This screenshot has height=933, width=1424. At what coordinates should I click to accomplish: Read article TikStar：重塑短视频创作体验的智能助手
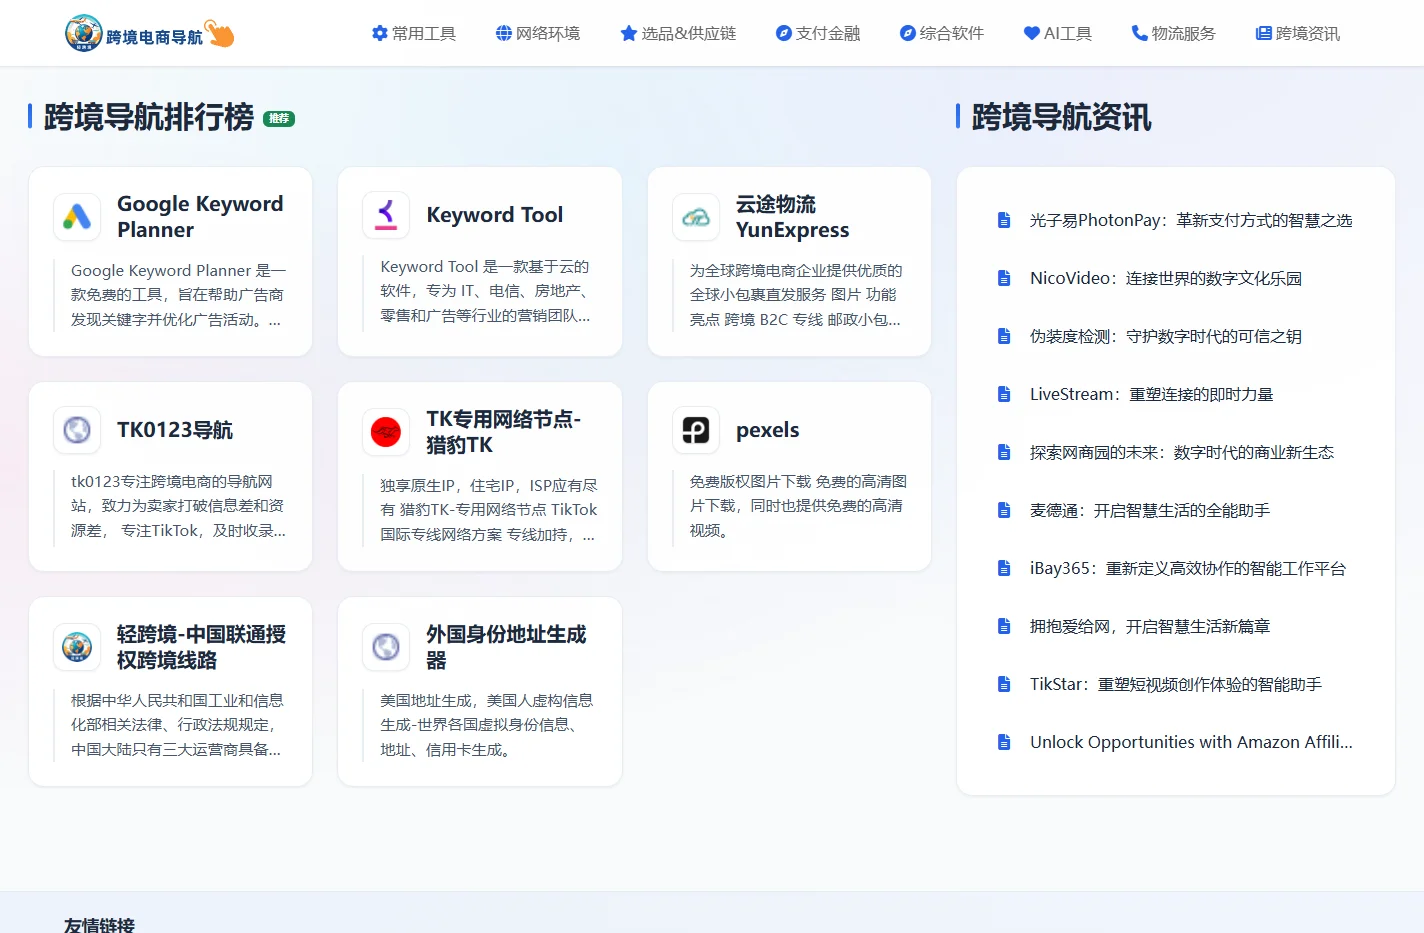click(1176, 684)
